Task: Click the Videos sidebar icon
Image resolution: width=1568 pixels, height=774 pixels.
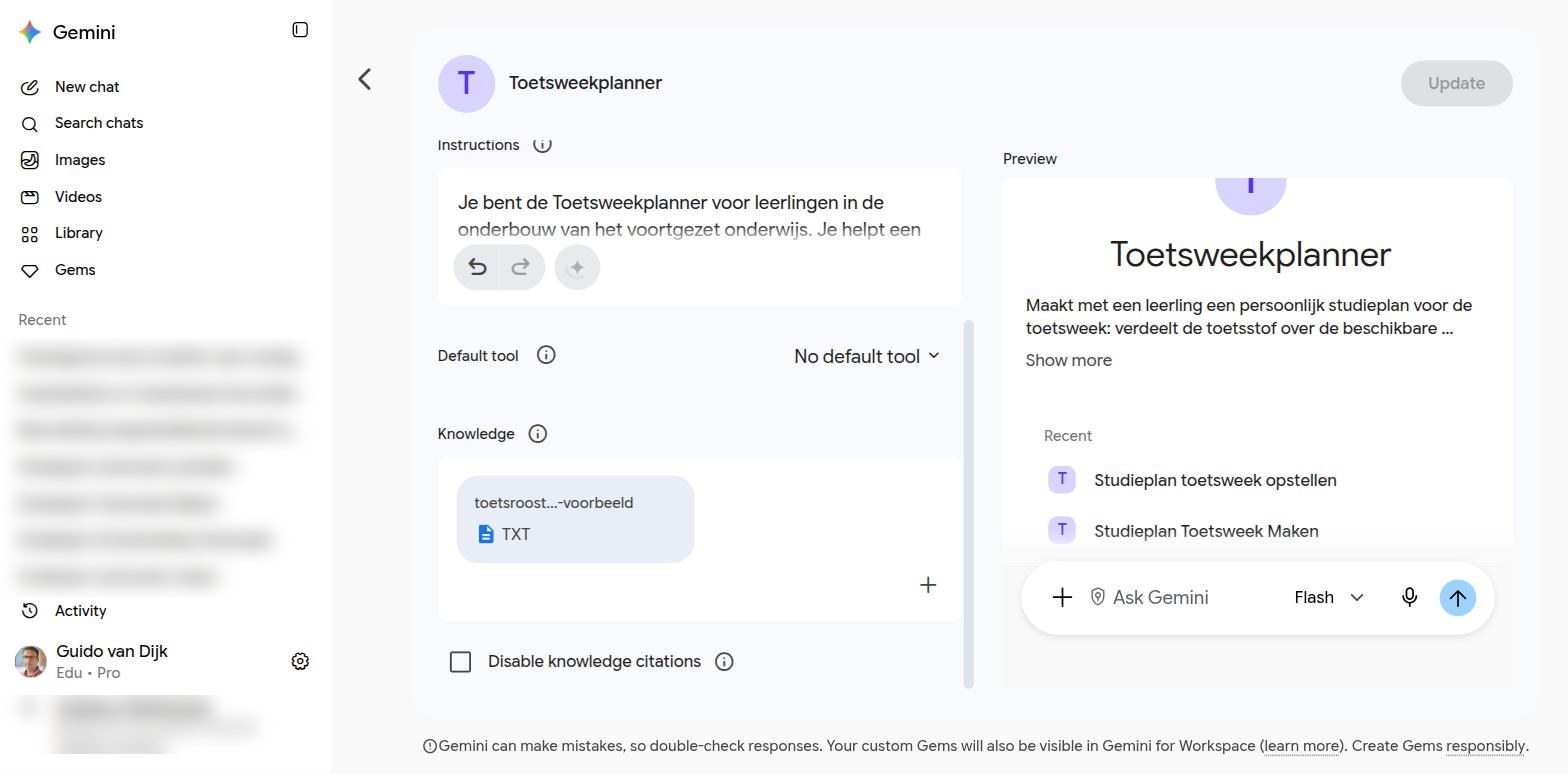Action: click(30, 197)
